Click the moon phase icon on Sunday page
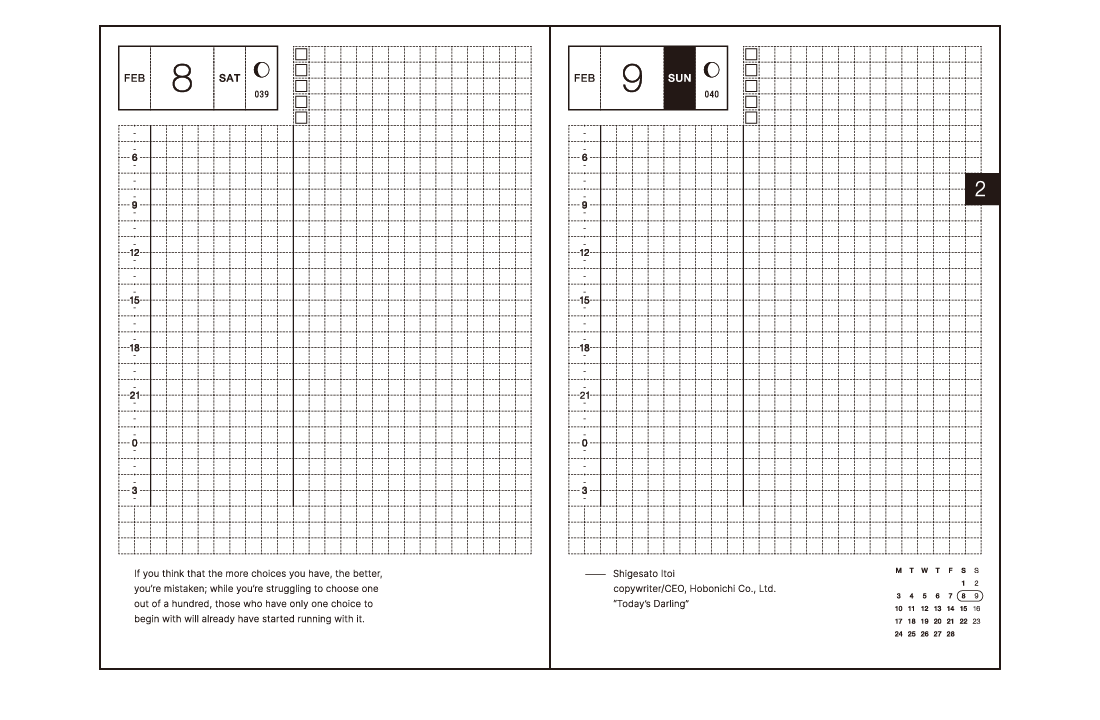Viewport: 1100px width, 720px height. pyautogui.click(x=711, y=70)
